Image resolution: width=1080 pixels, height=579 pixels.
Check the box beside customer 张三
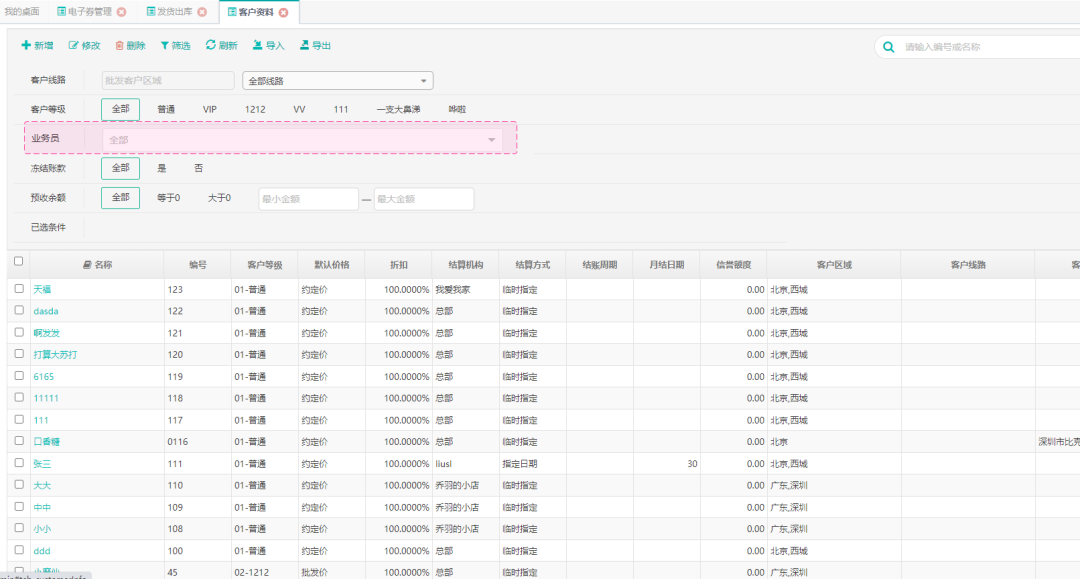(x=19, y=464)
